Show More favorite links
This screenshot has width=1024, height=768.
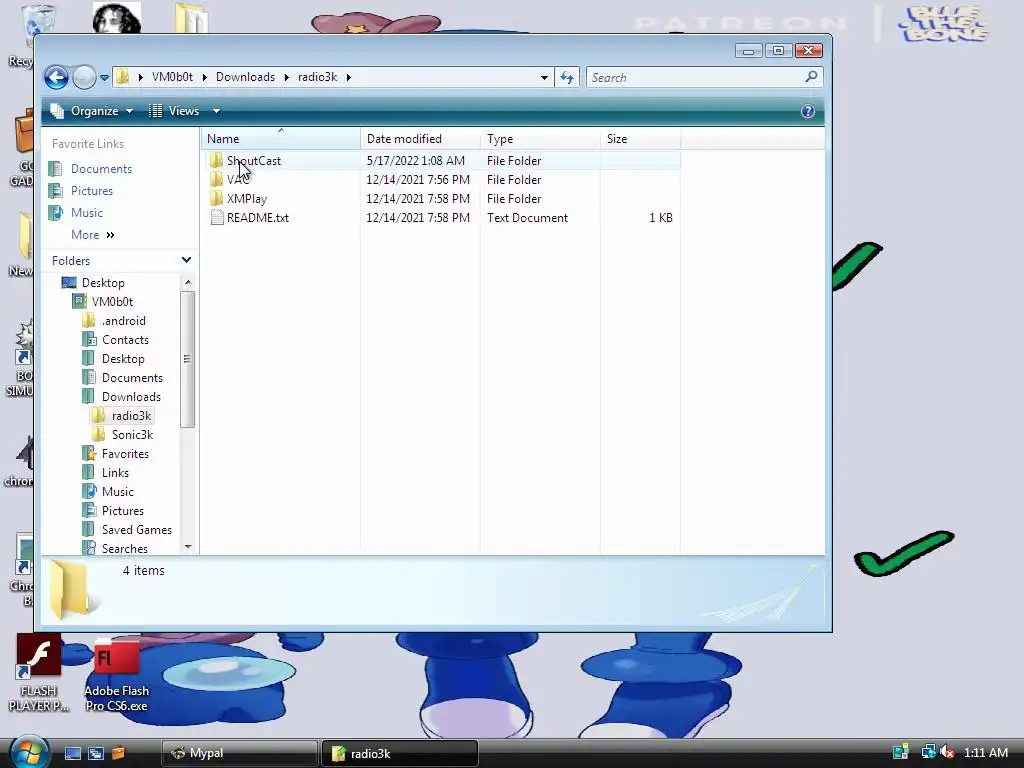click(x=93, y=234)
